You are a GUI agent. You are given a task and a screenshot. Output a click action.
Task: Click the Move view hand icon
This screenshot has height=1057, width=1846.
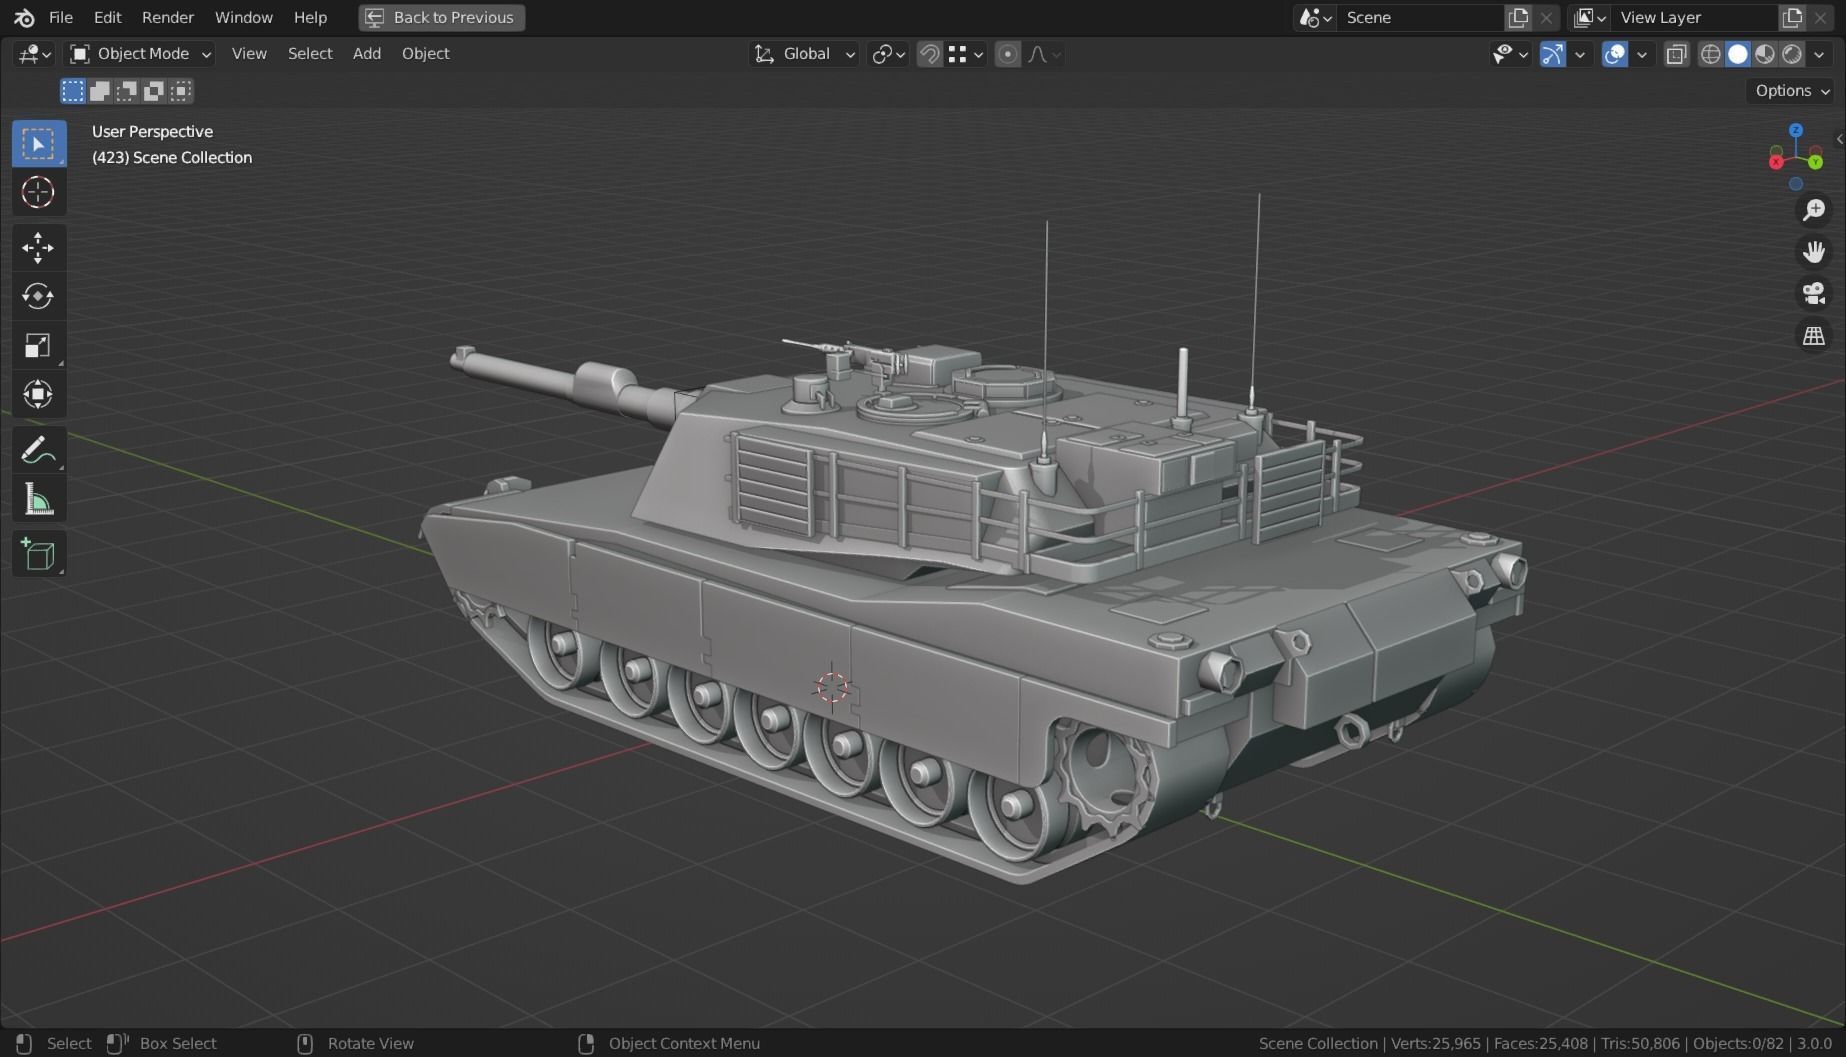pyautogui.click(x=1813, y=252)
